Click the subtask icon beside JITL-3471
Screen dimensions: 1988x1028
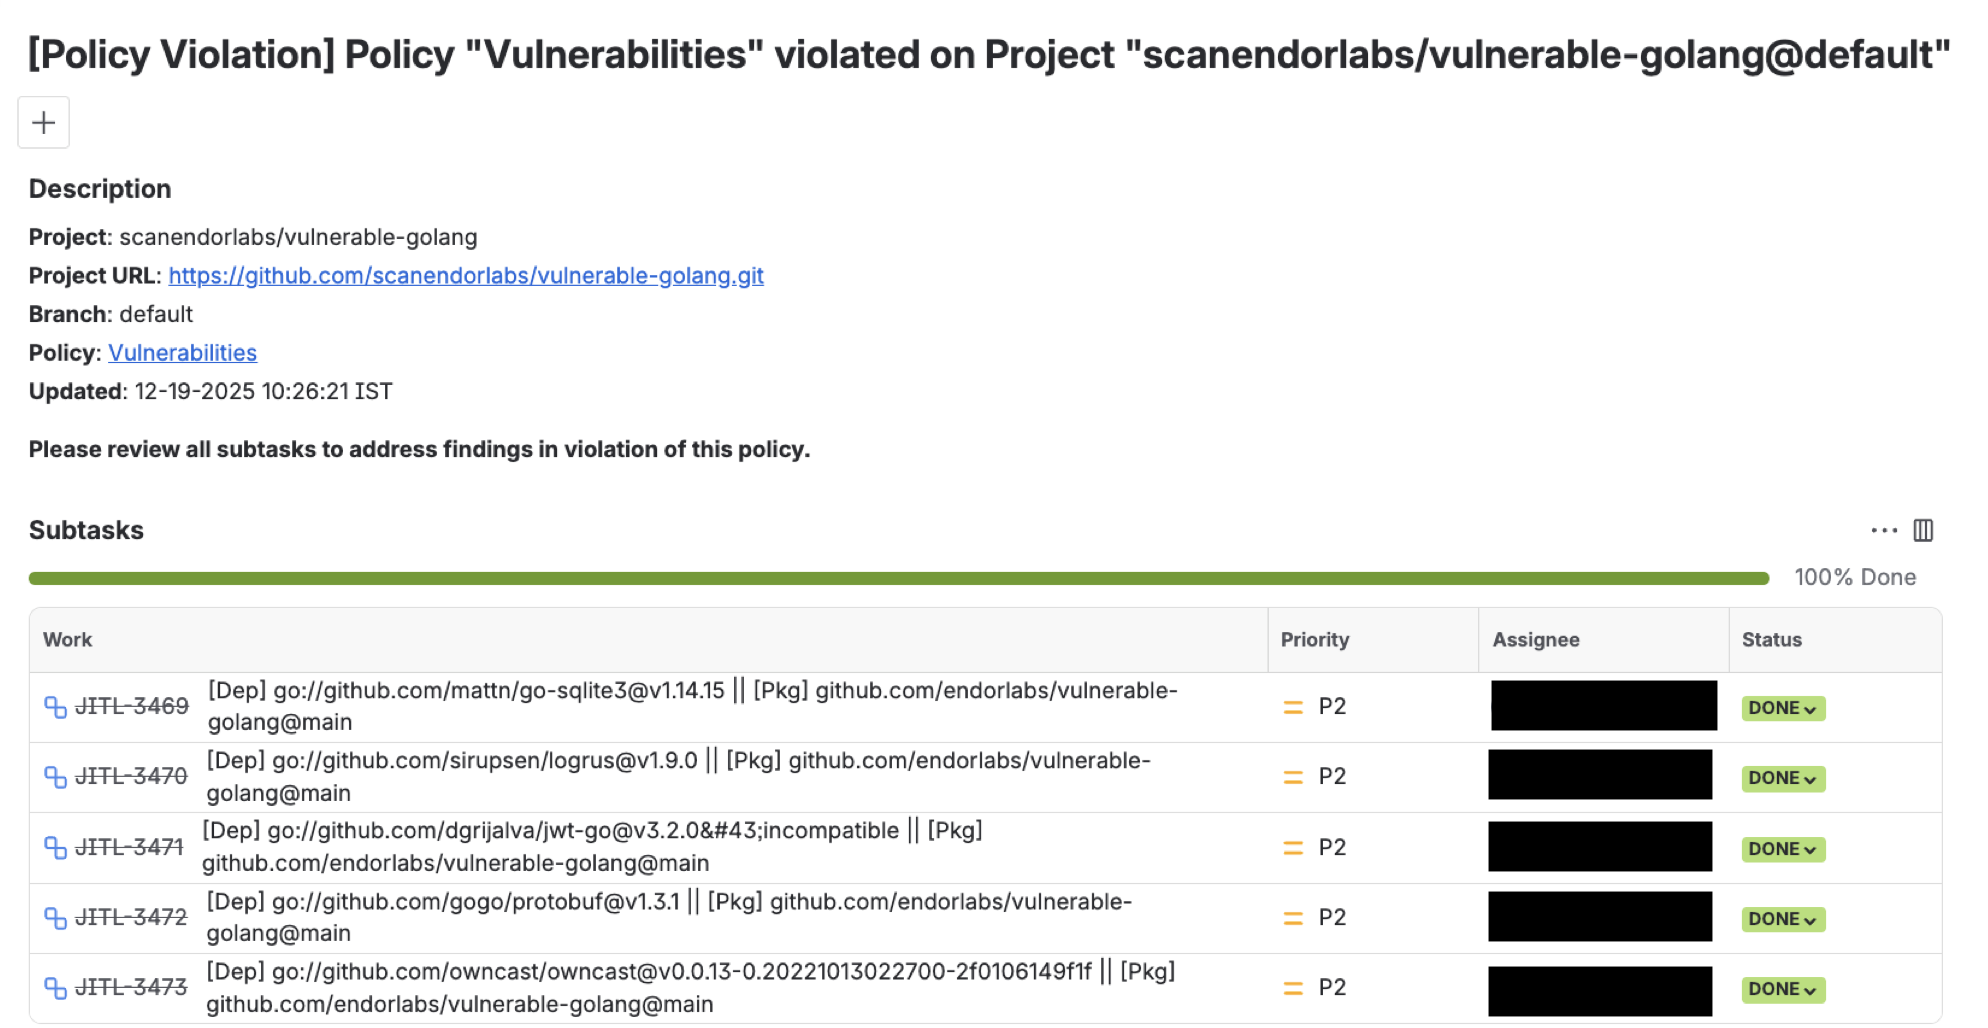(55, 848)
